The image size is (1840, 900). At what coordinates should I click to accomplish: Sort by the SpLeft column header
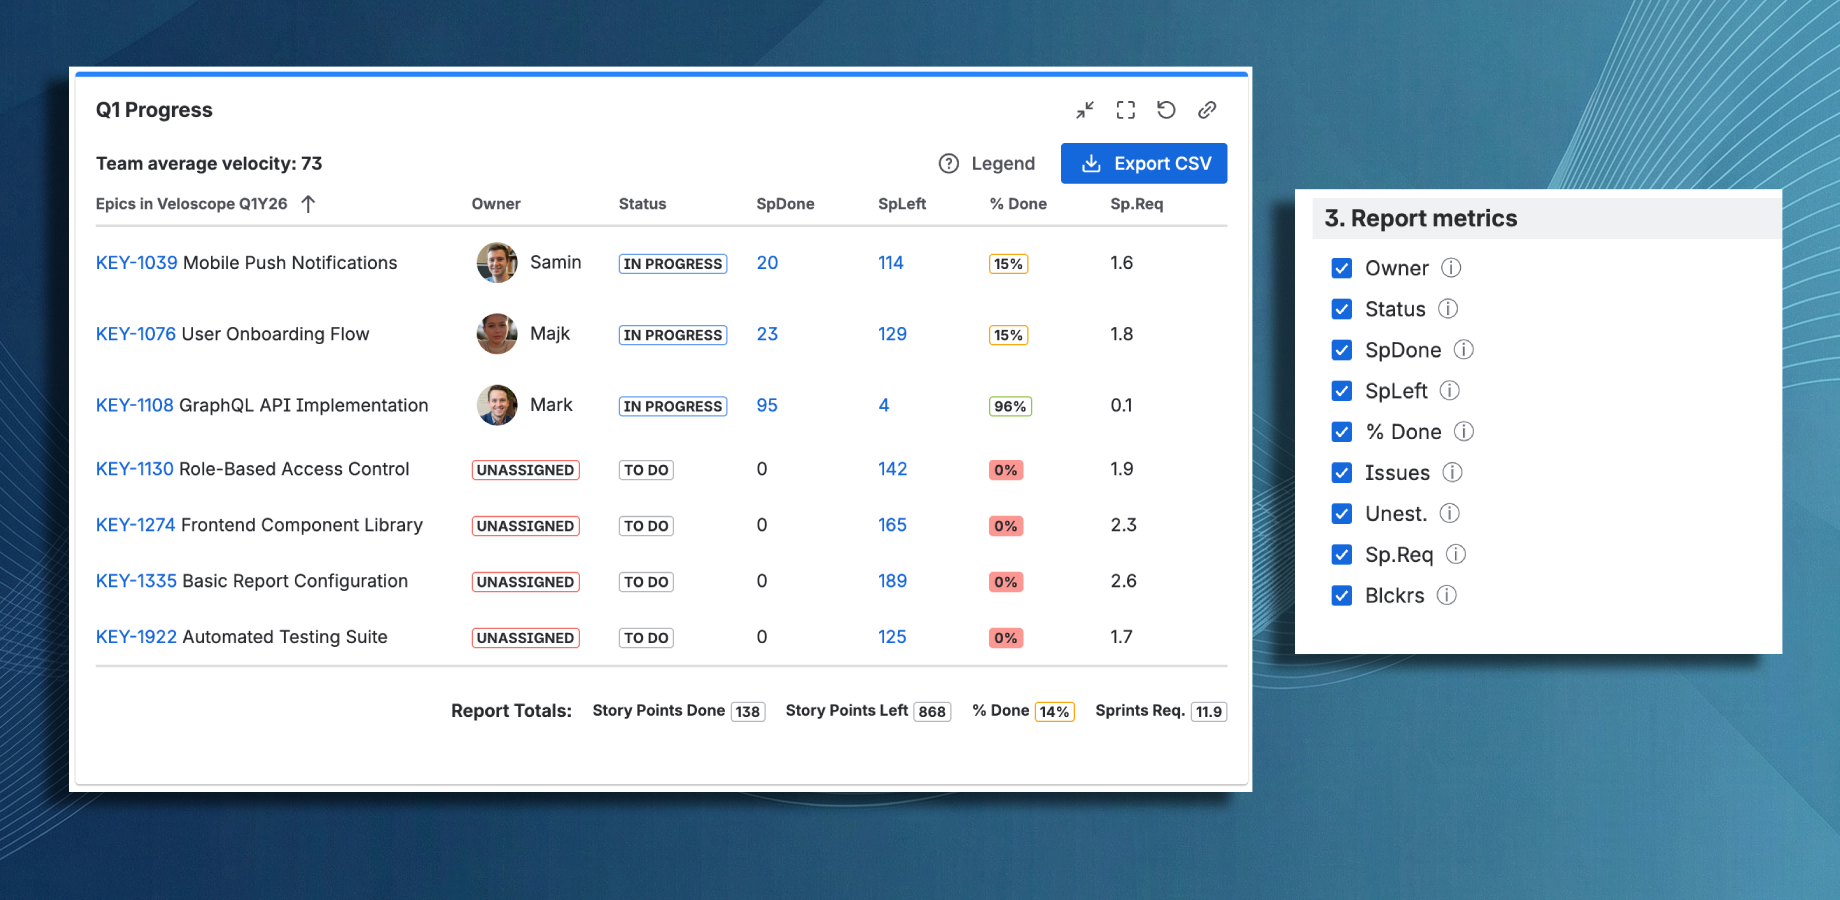(x=902, y=204)
